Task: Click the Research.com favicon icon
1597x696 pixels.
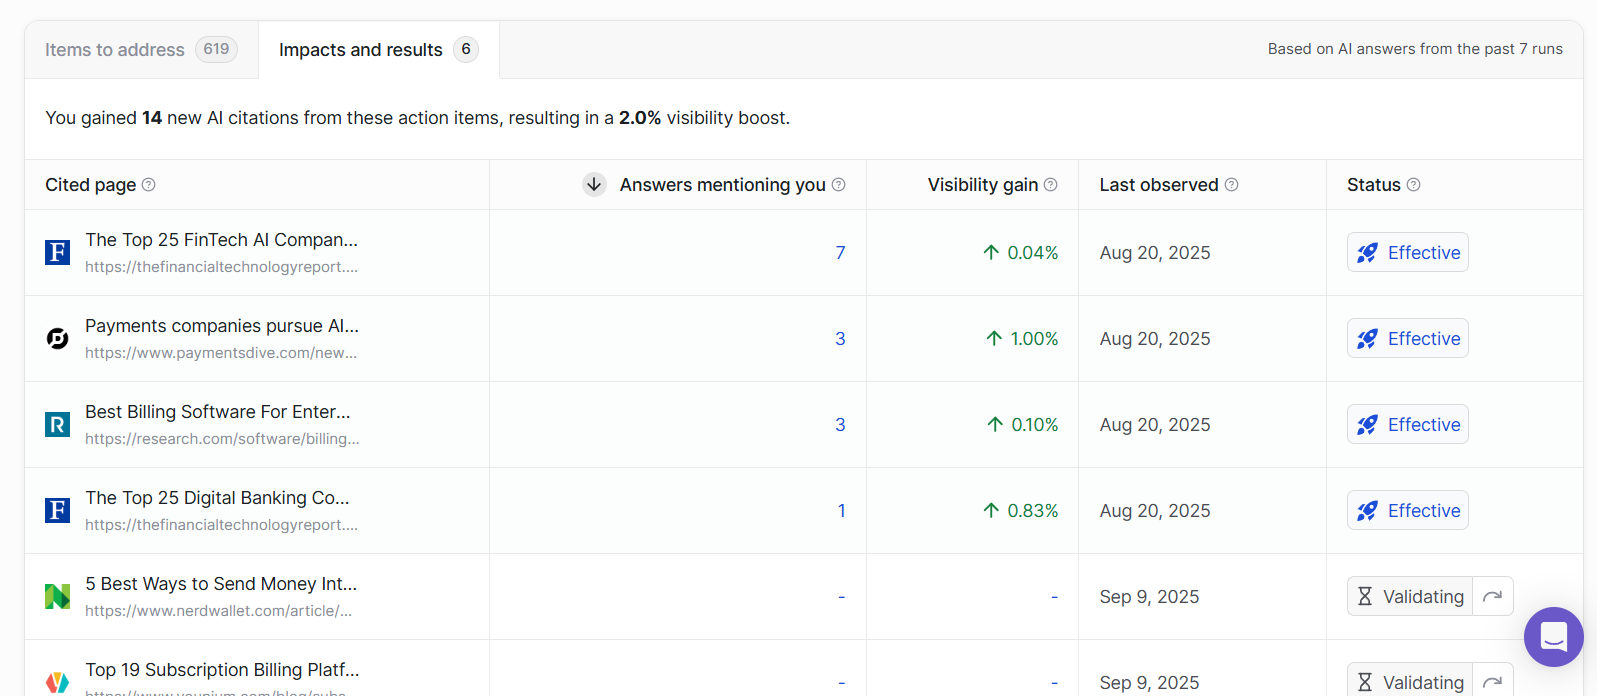Action: (58, 425)
